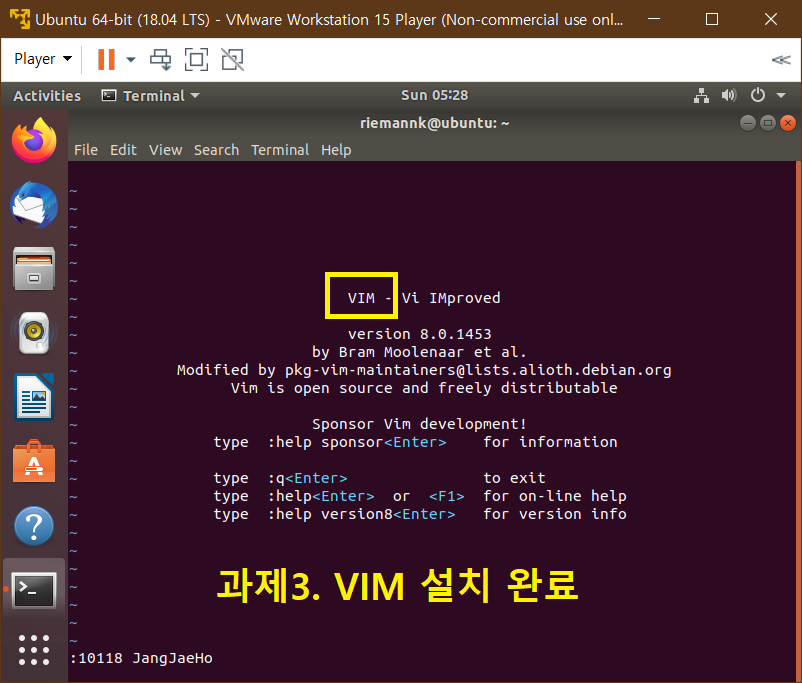
Task: Open the Search menu in Terminal
Action: pyautogui.click(x=216, y=150)
